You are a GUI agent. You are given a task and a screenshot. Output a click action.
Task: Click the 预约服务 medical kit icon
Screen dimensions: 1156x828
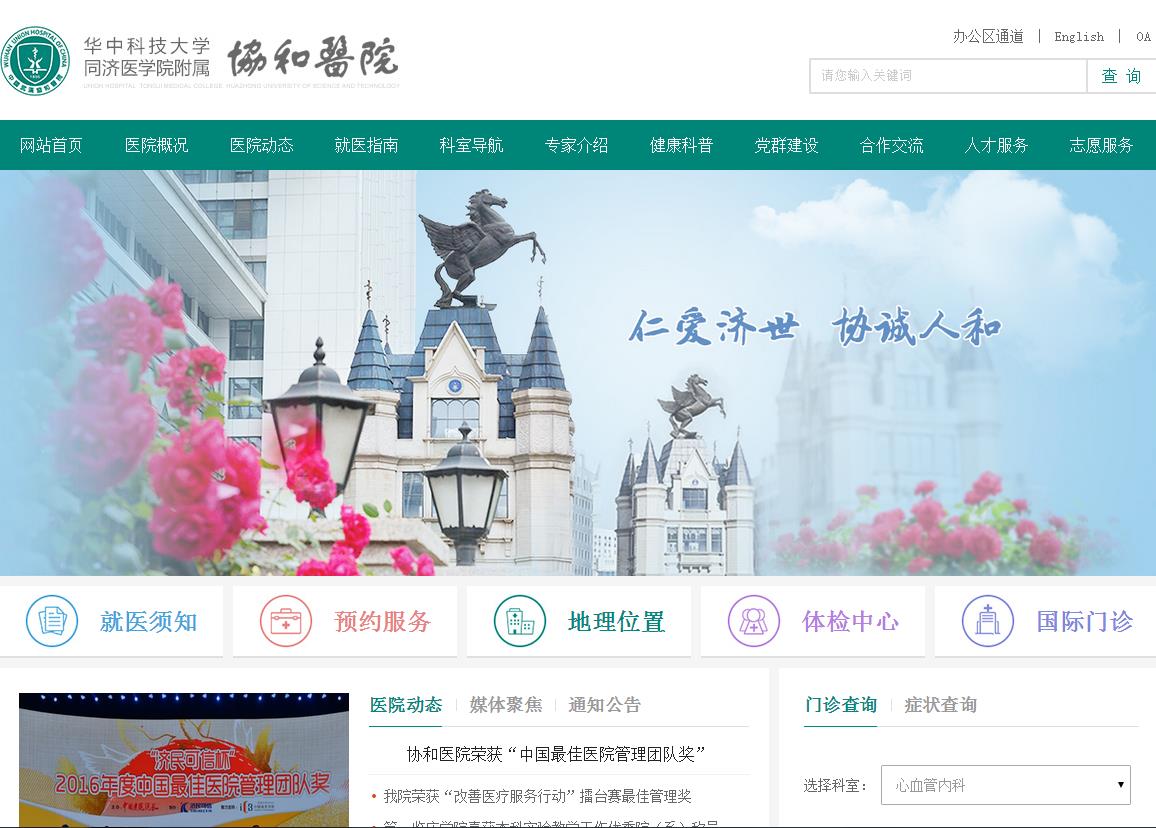pyautogui.click(x=286, y=621)
